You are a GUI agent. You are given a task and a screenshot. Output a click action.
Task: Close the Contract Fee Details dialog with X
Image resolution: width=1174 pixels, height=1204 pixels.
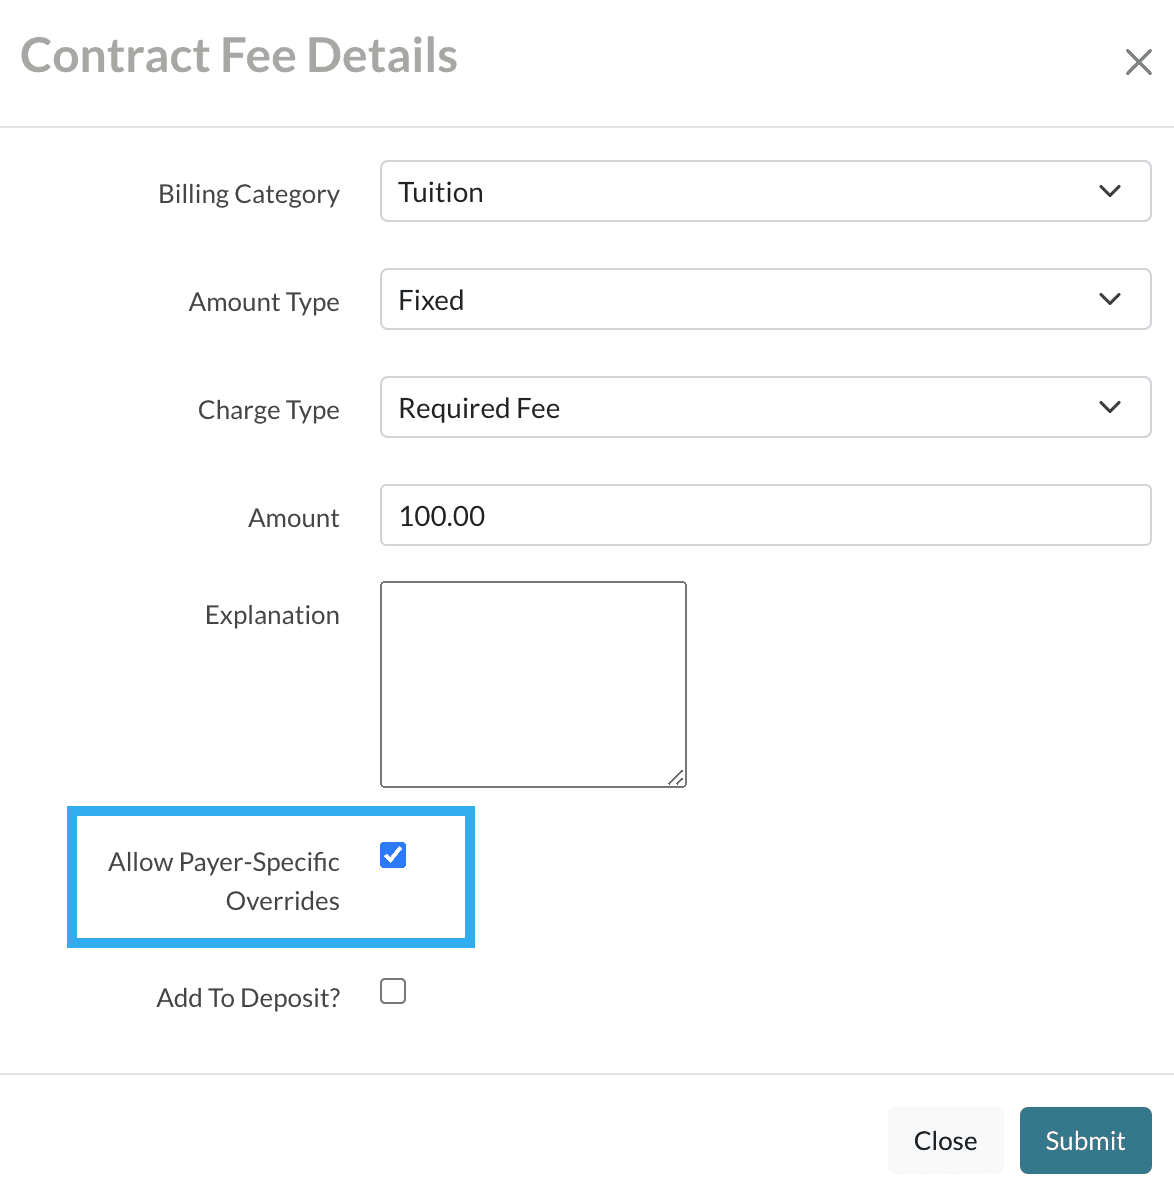pyautogui.click(x=1138, y=62)
